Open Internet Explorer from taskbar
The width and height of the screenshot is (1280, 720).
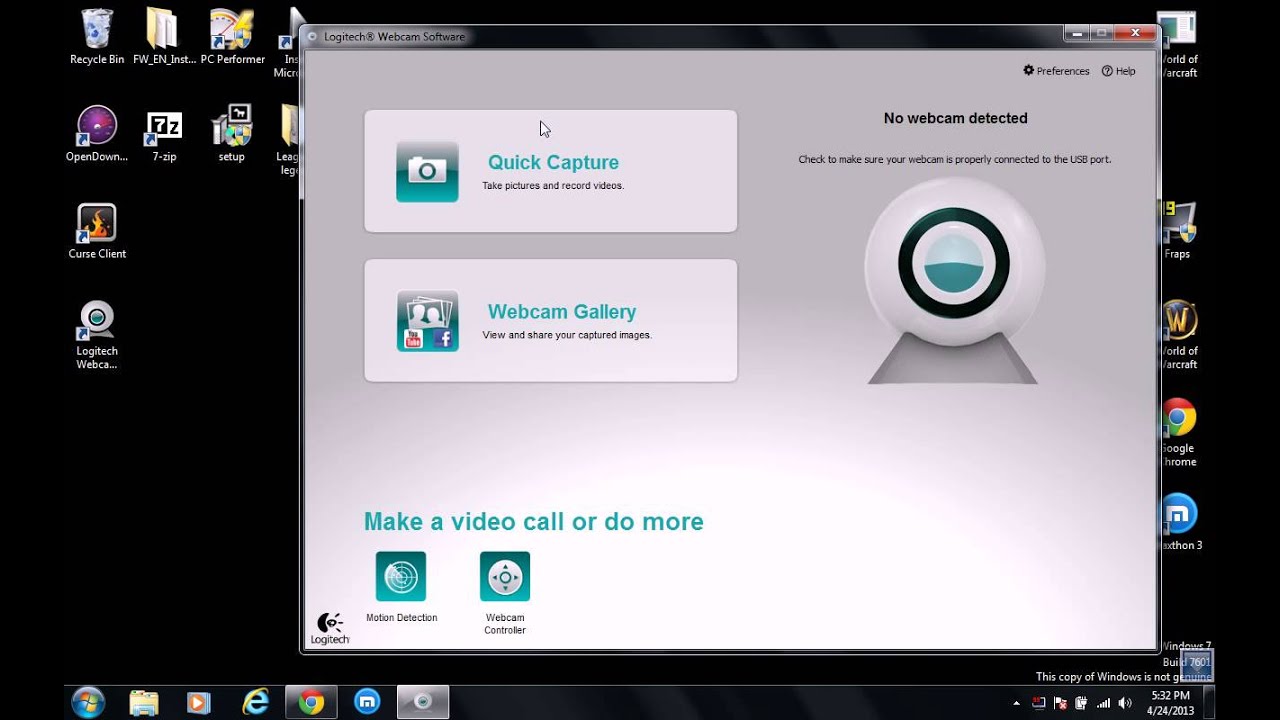tap(255, 702)
